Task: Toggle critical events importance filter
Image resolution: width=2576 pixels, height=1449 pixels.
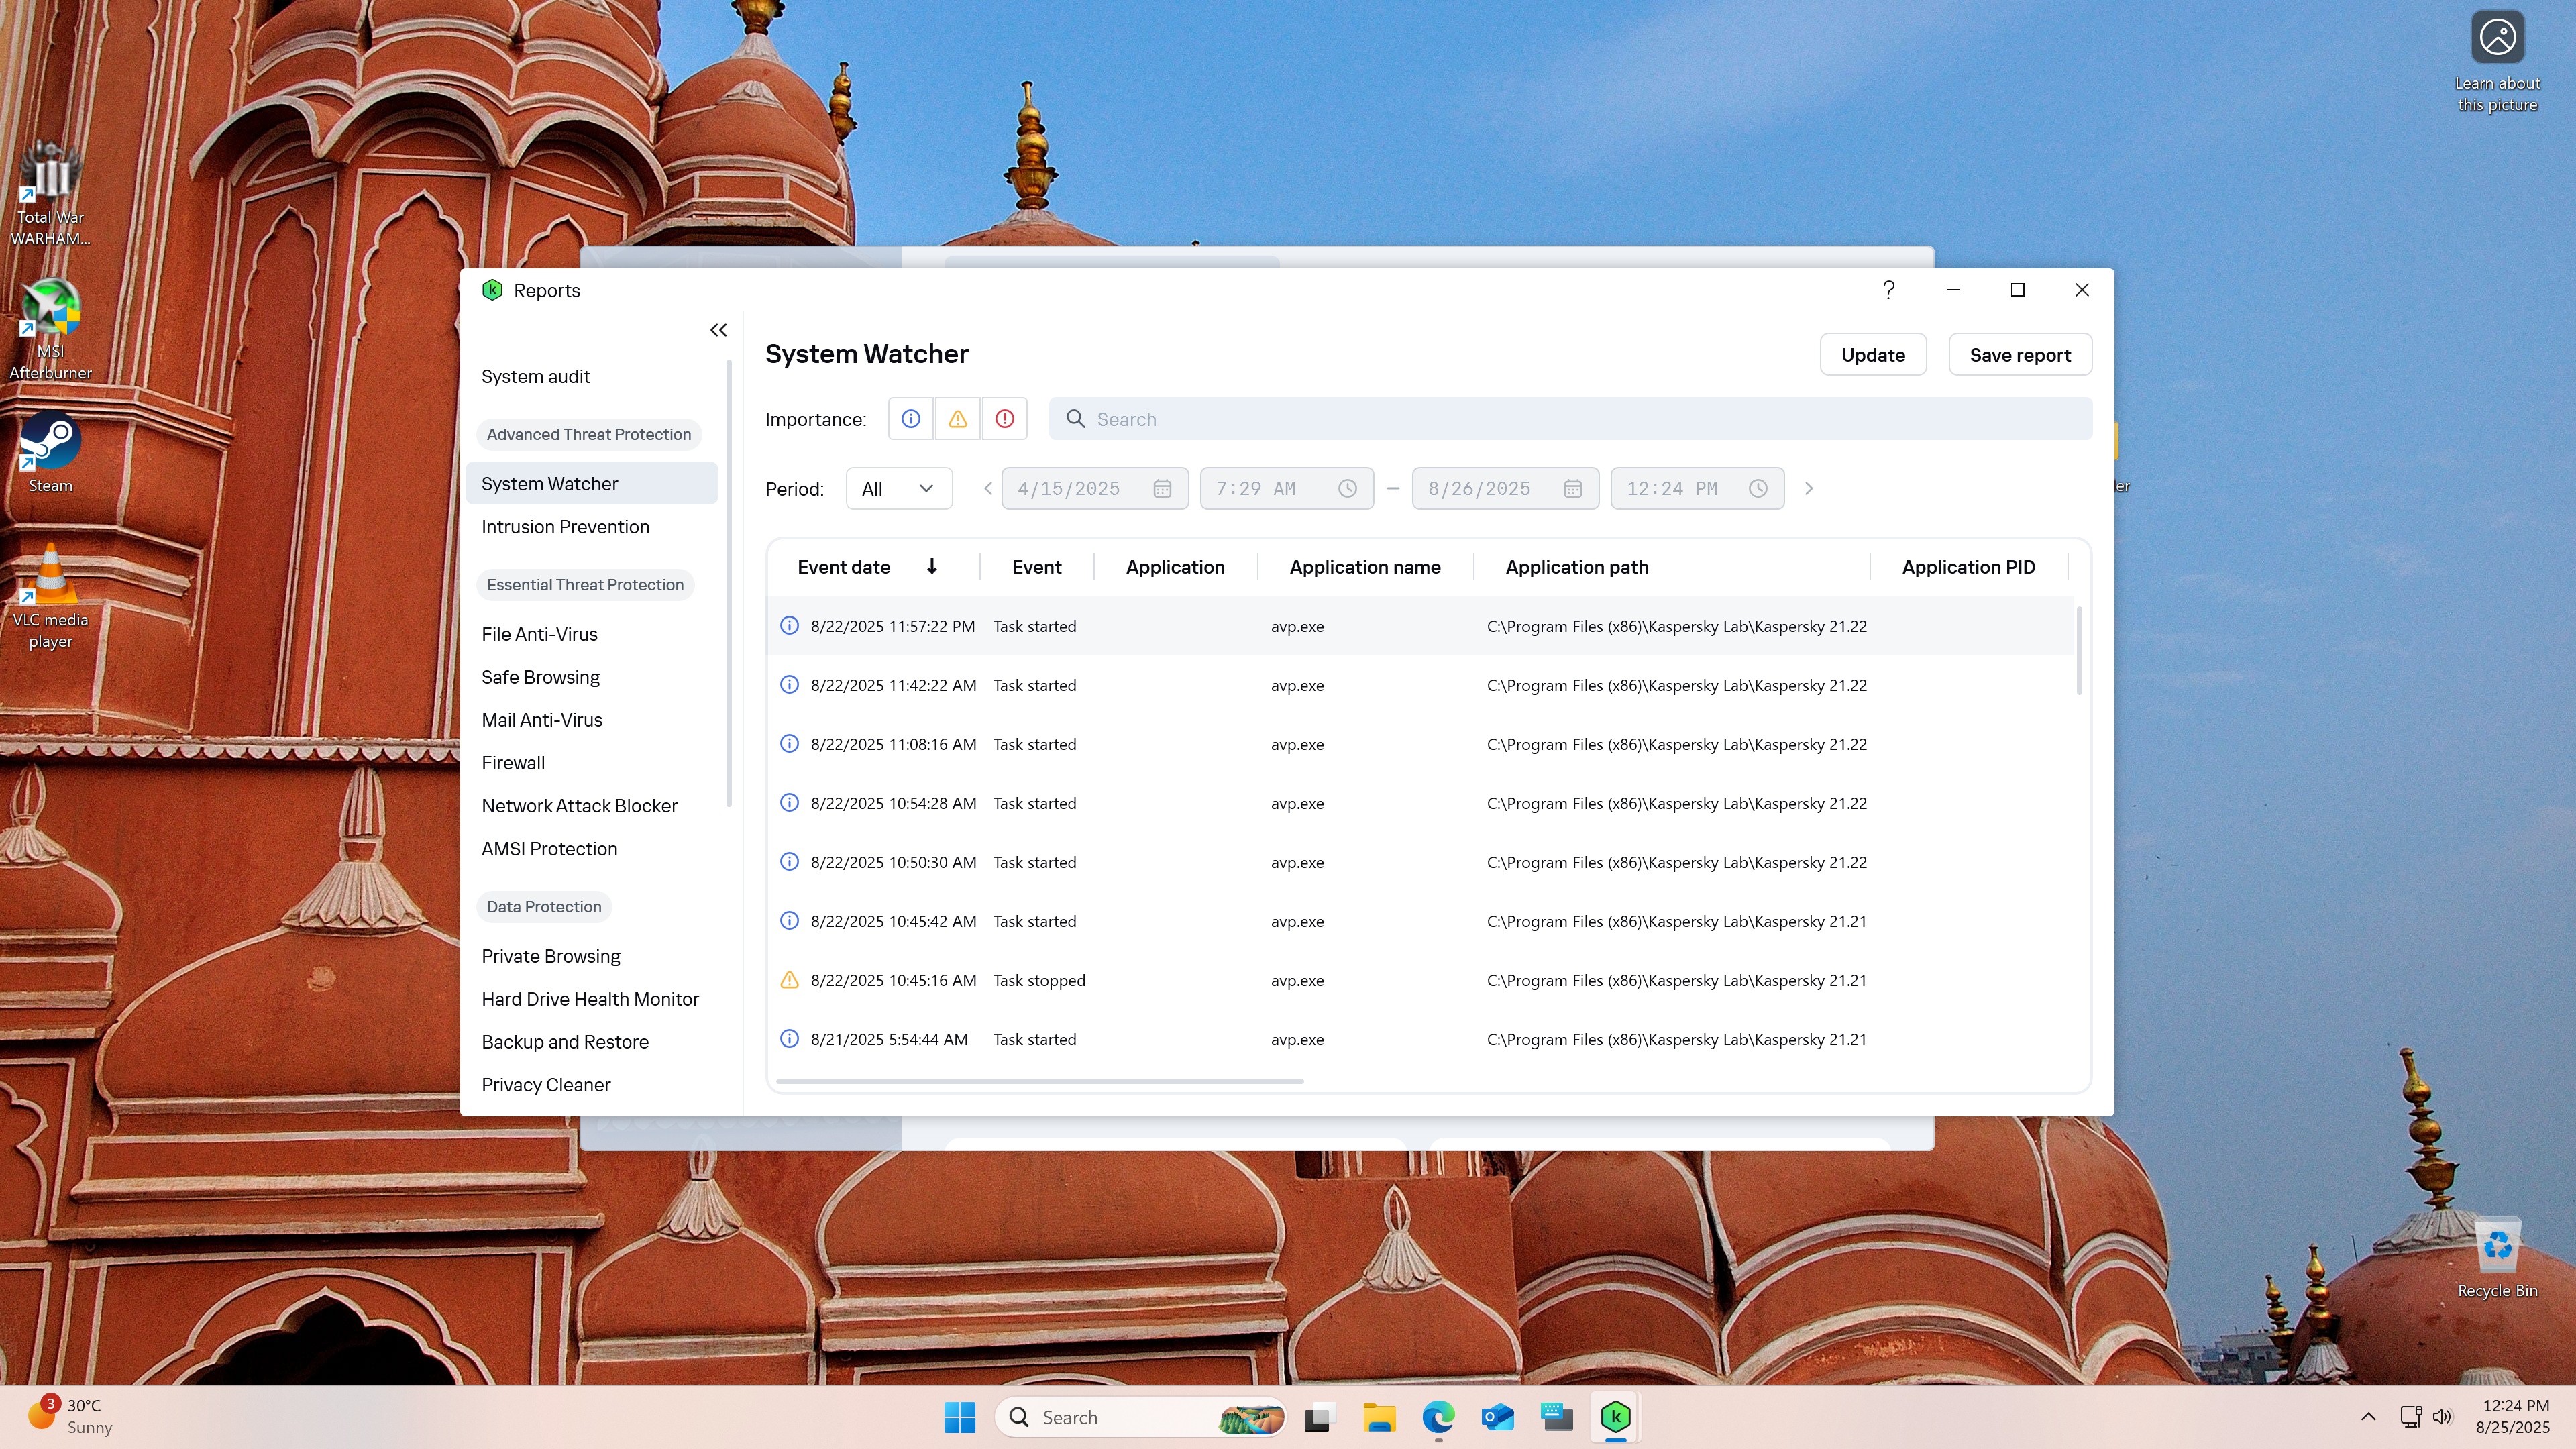Action: [1004, 419]
